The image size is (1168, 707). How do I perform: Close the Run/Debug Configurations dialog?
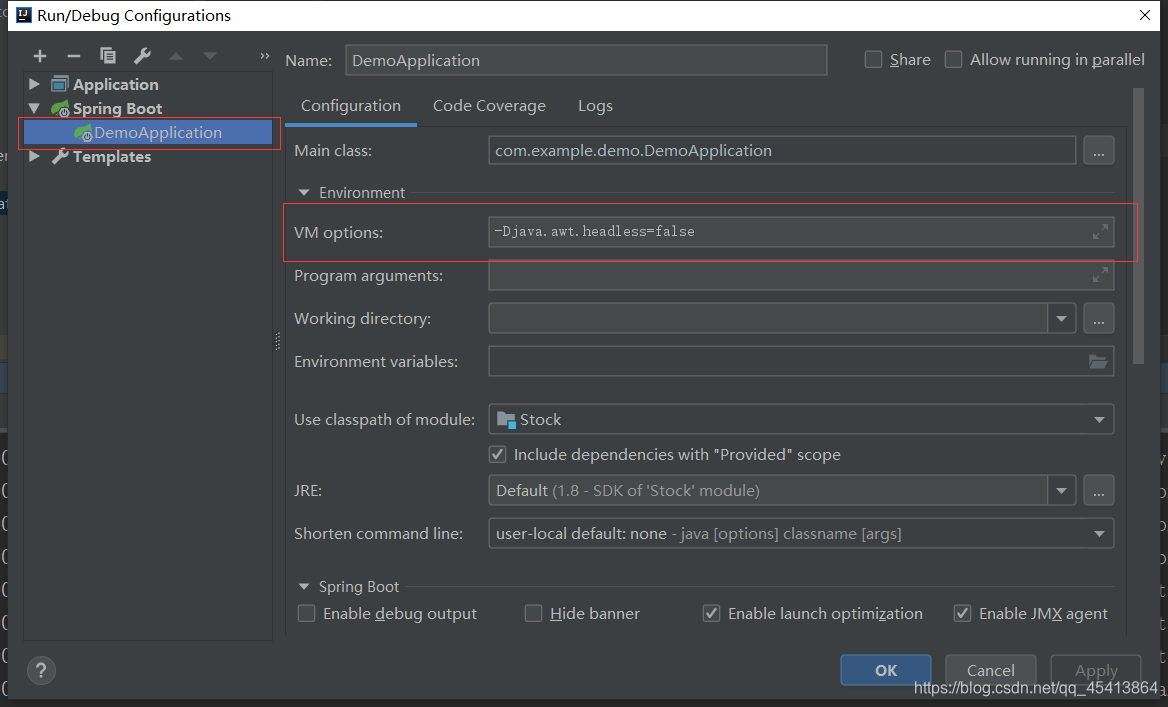[1144, 15]
